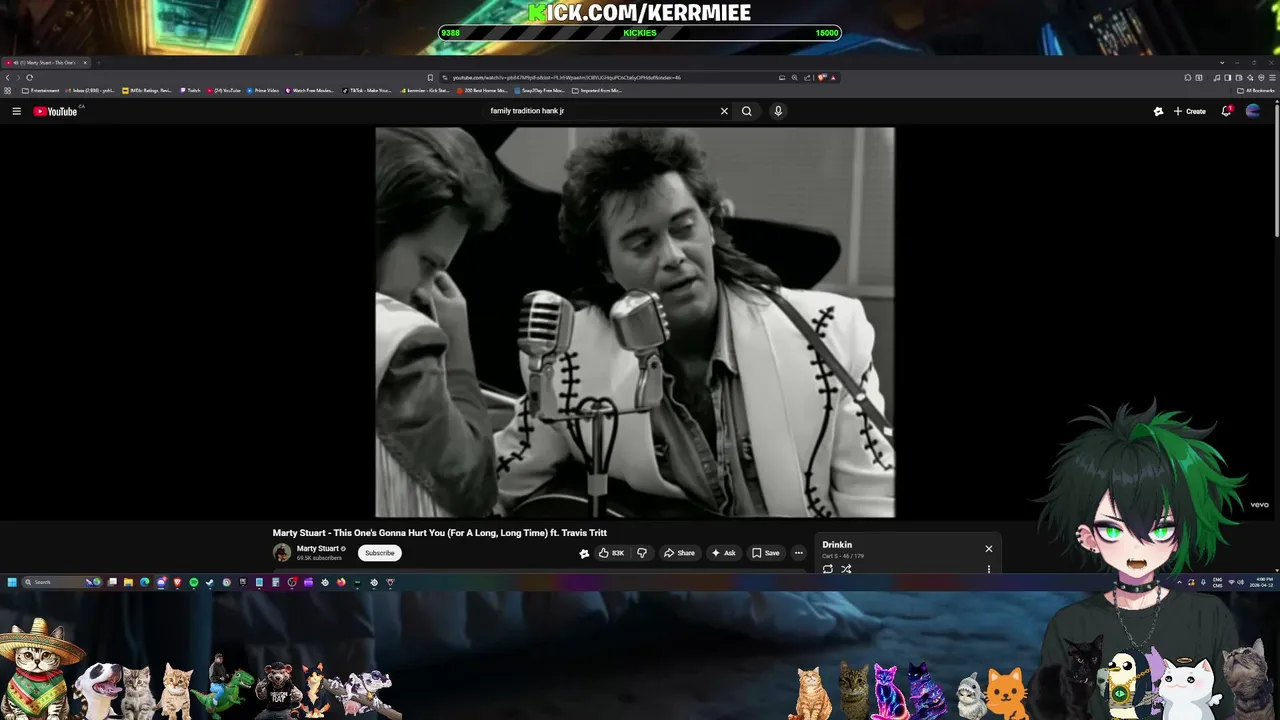Image resolution: width=1280 pixels, height=720 pixels.
Task: Open the Entertainment bookmarks folder
Action: tap(41, 90)
